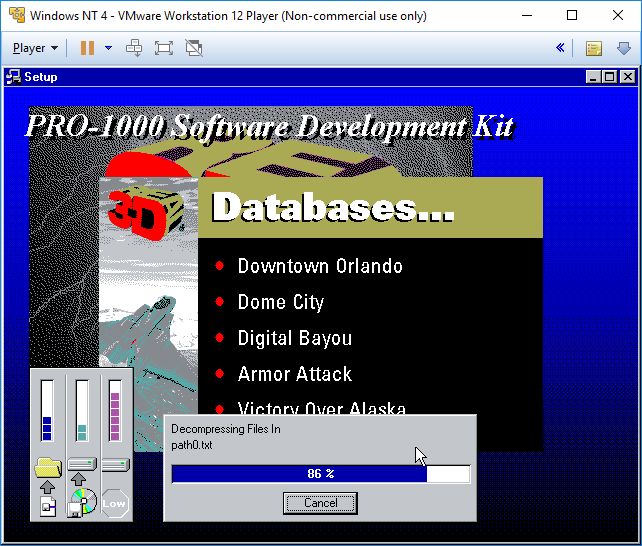Close the Setup window
Viewport: 642px width, 546px height.
pos(628,77)
